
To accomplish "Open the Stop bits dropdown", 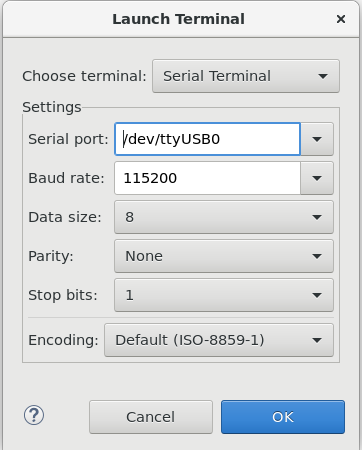I will point(224,295).
